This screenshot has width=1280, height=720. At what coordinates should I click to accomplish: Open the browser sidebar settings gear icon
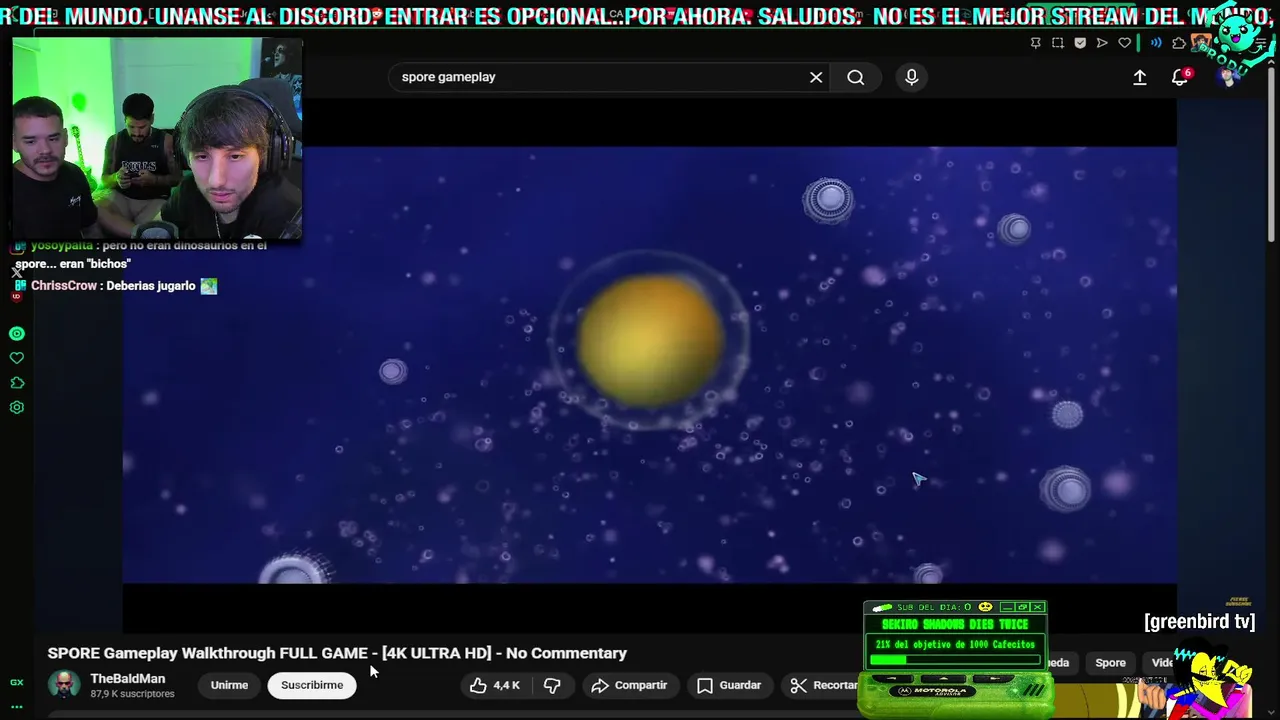16,408
